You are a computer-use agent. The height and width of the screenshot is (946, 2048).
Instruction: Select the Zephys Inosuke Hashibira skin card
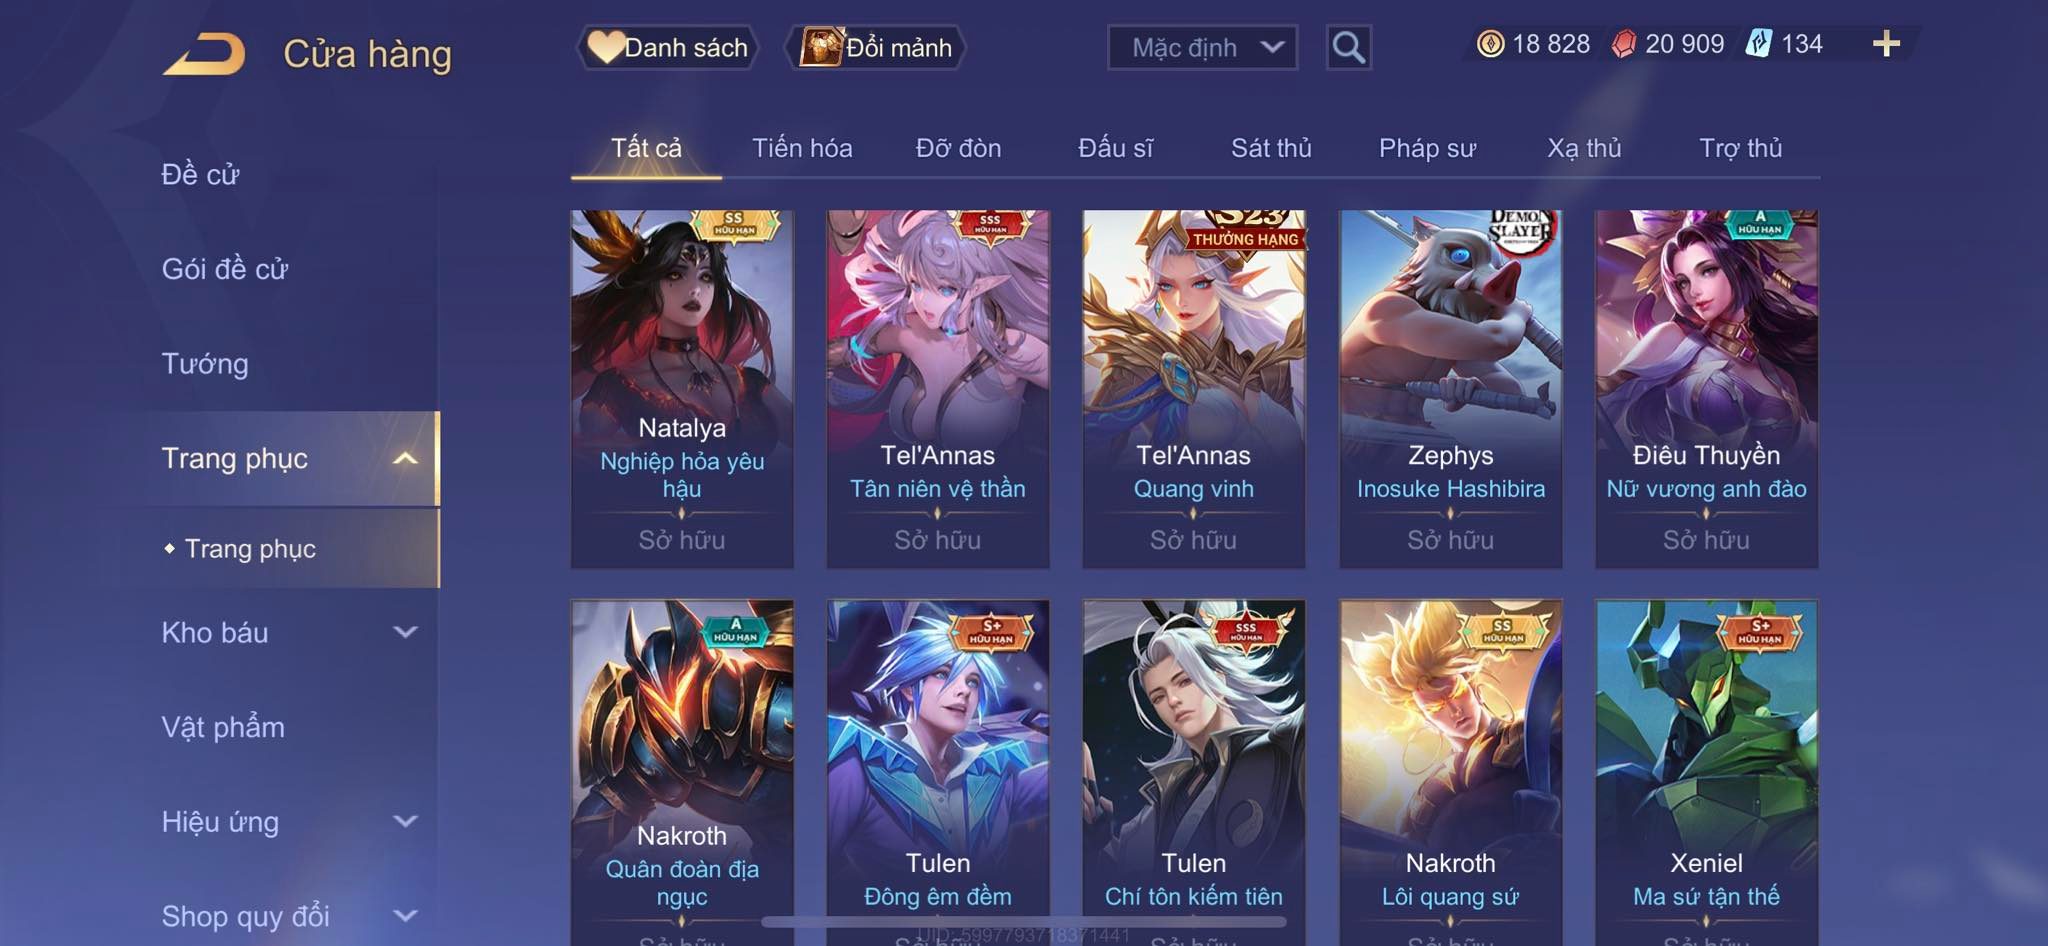pos(1450,389)
